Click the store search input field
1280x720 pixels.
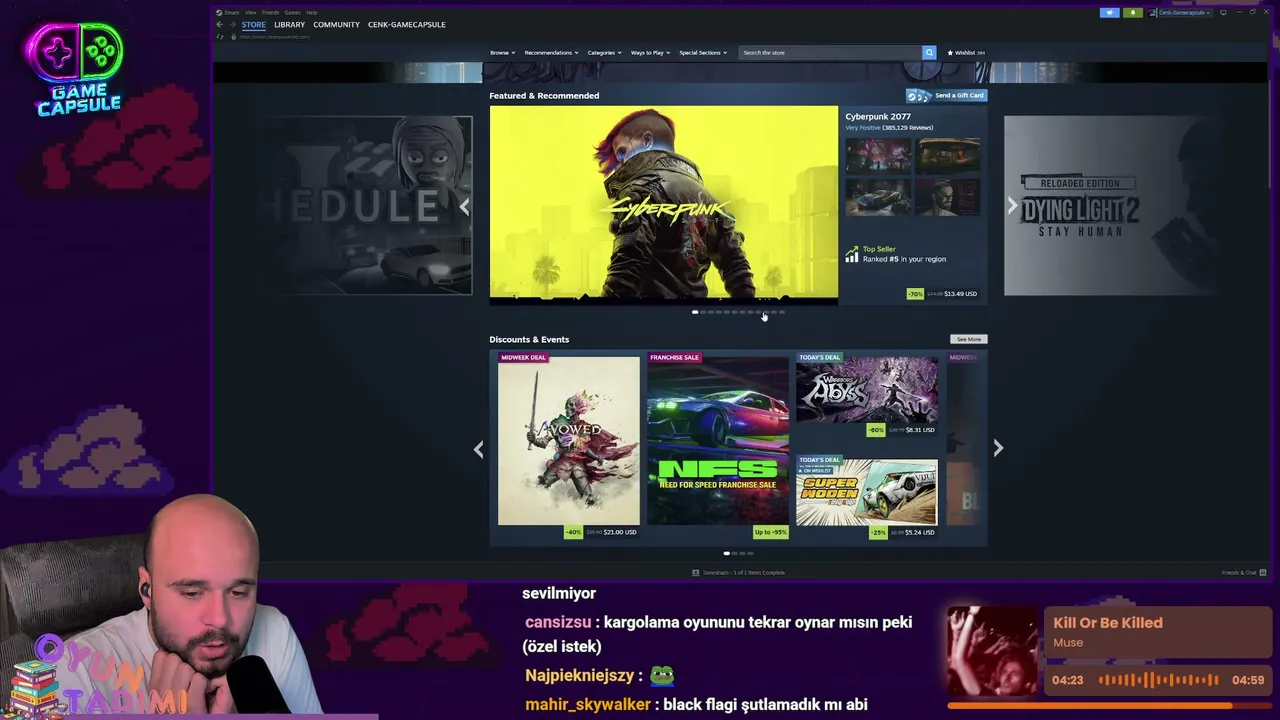pyautogui.click(x=830, y=52)
